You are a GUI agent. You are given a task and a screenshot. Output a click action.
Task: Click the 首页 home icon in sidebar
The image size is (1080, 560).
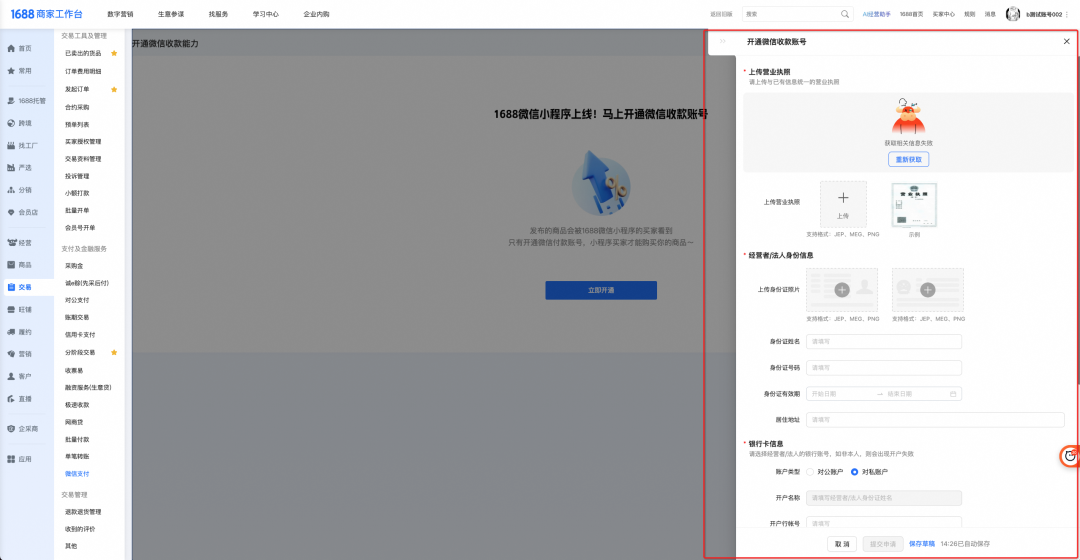coord(11,49)
